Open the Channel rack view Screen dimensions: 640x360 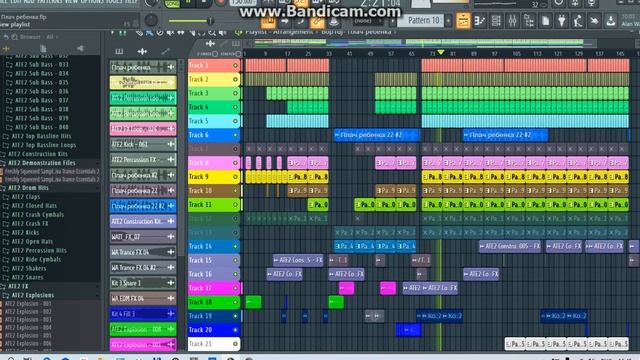coord(496,20)
